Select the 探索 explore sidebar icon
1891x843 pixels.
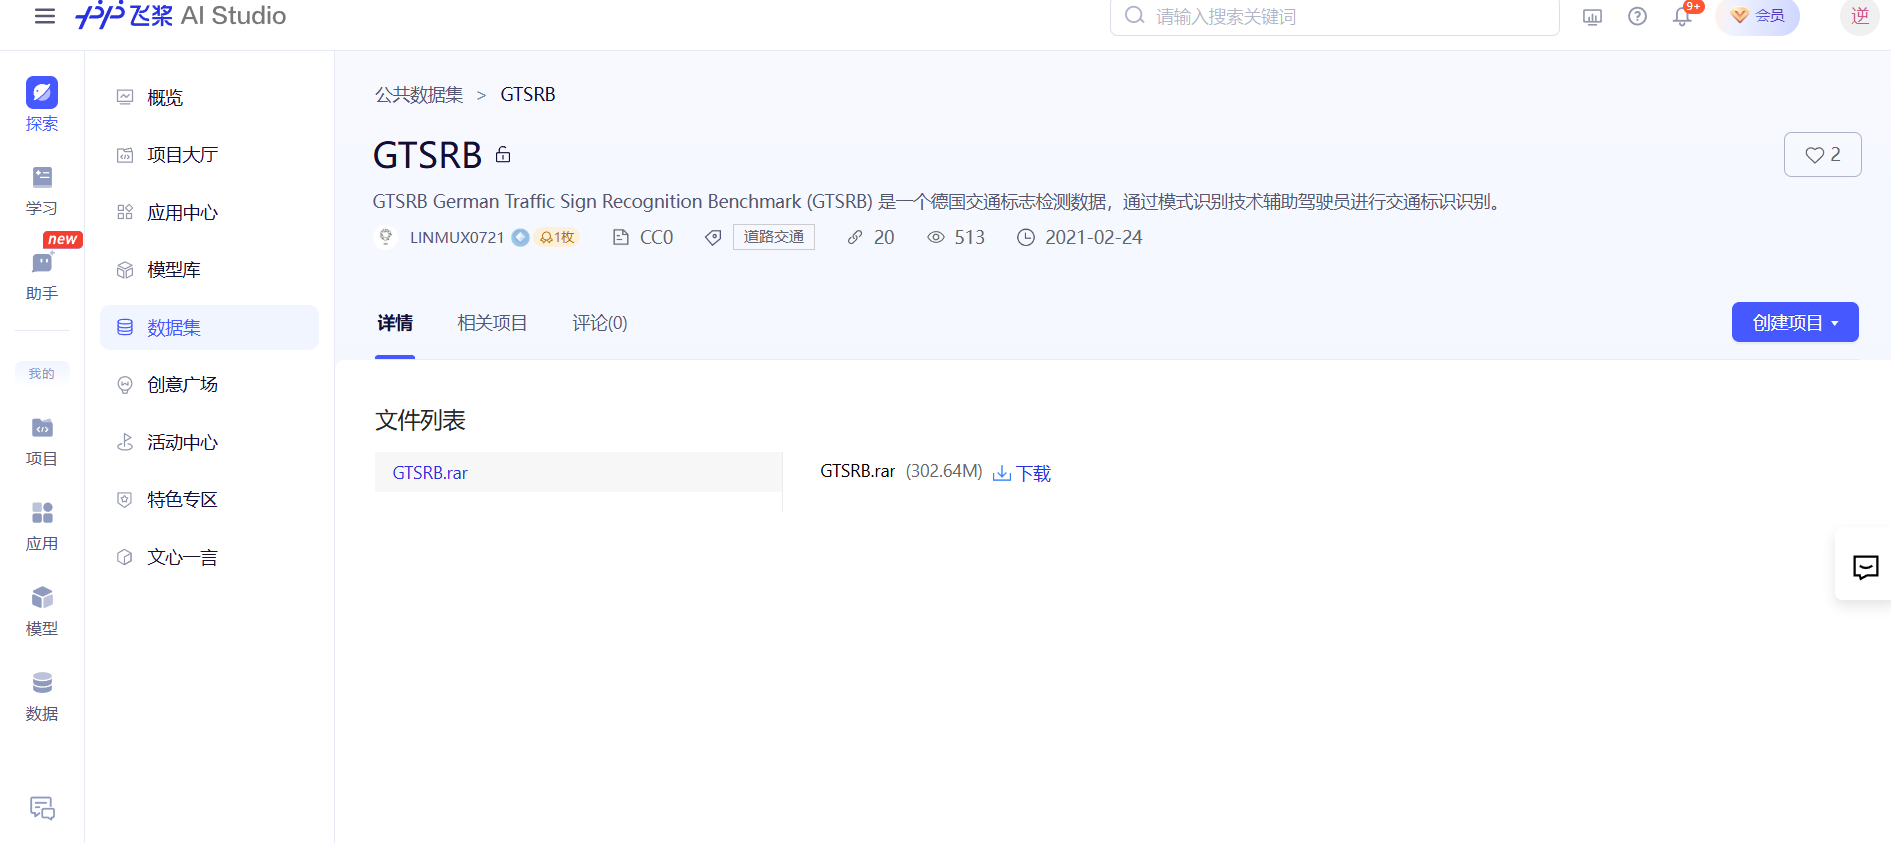click(42, 104)
